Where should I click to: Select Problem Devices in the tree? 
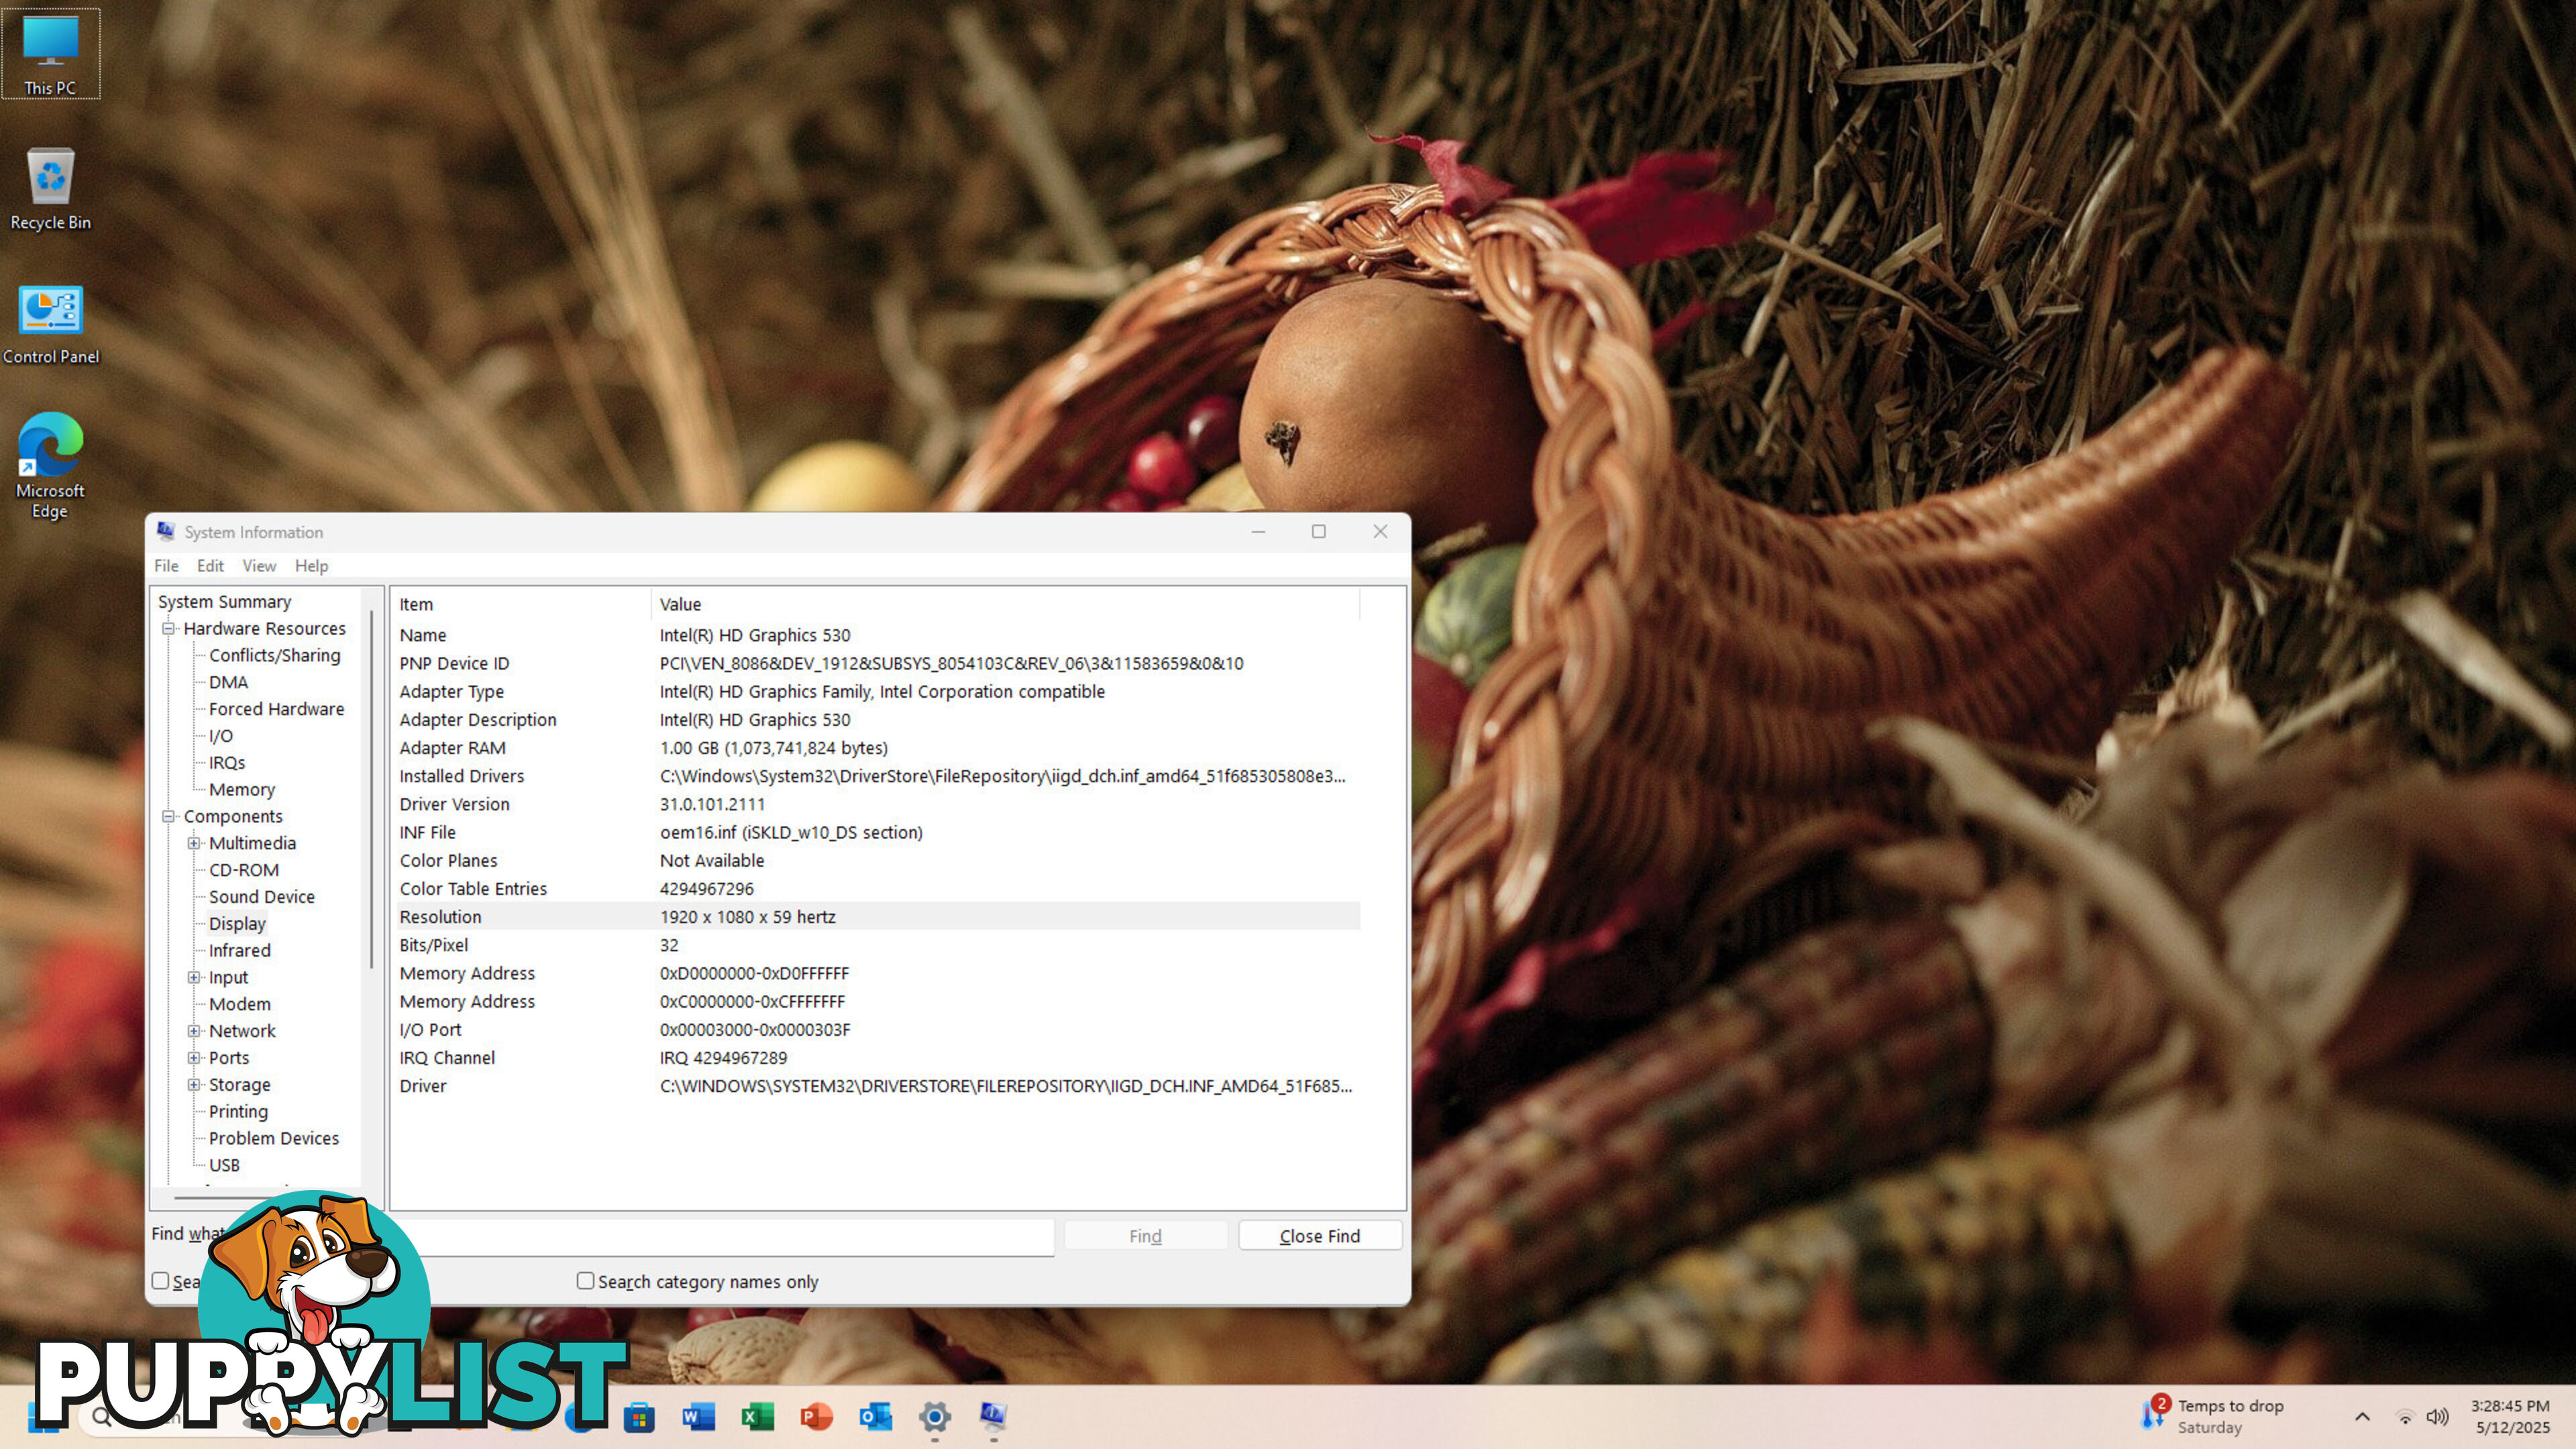(273, 1139)
